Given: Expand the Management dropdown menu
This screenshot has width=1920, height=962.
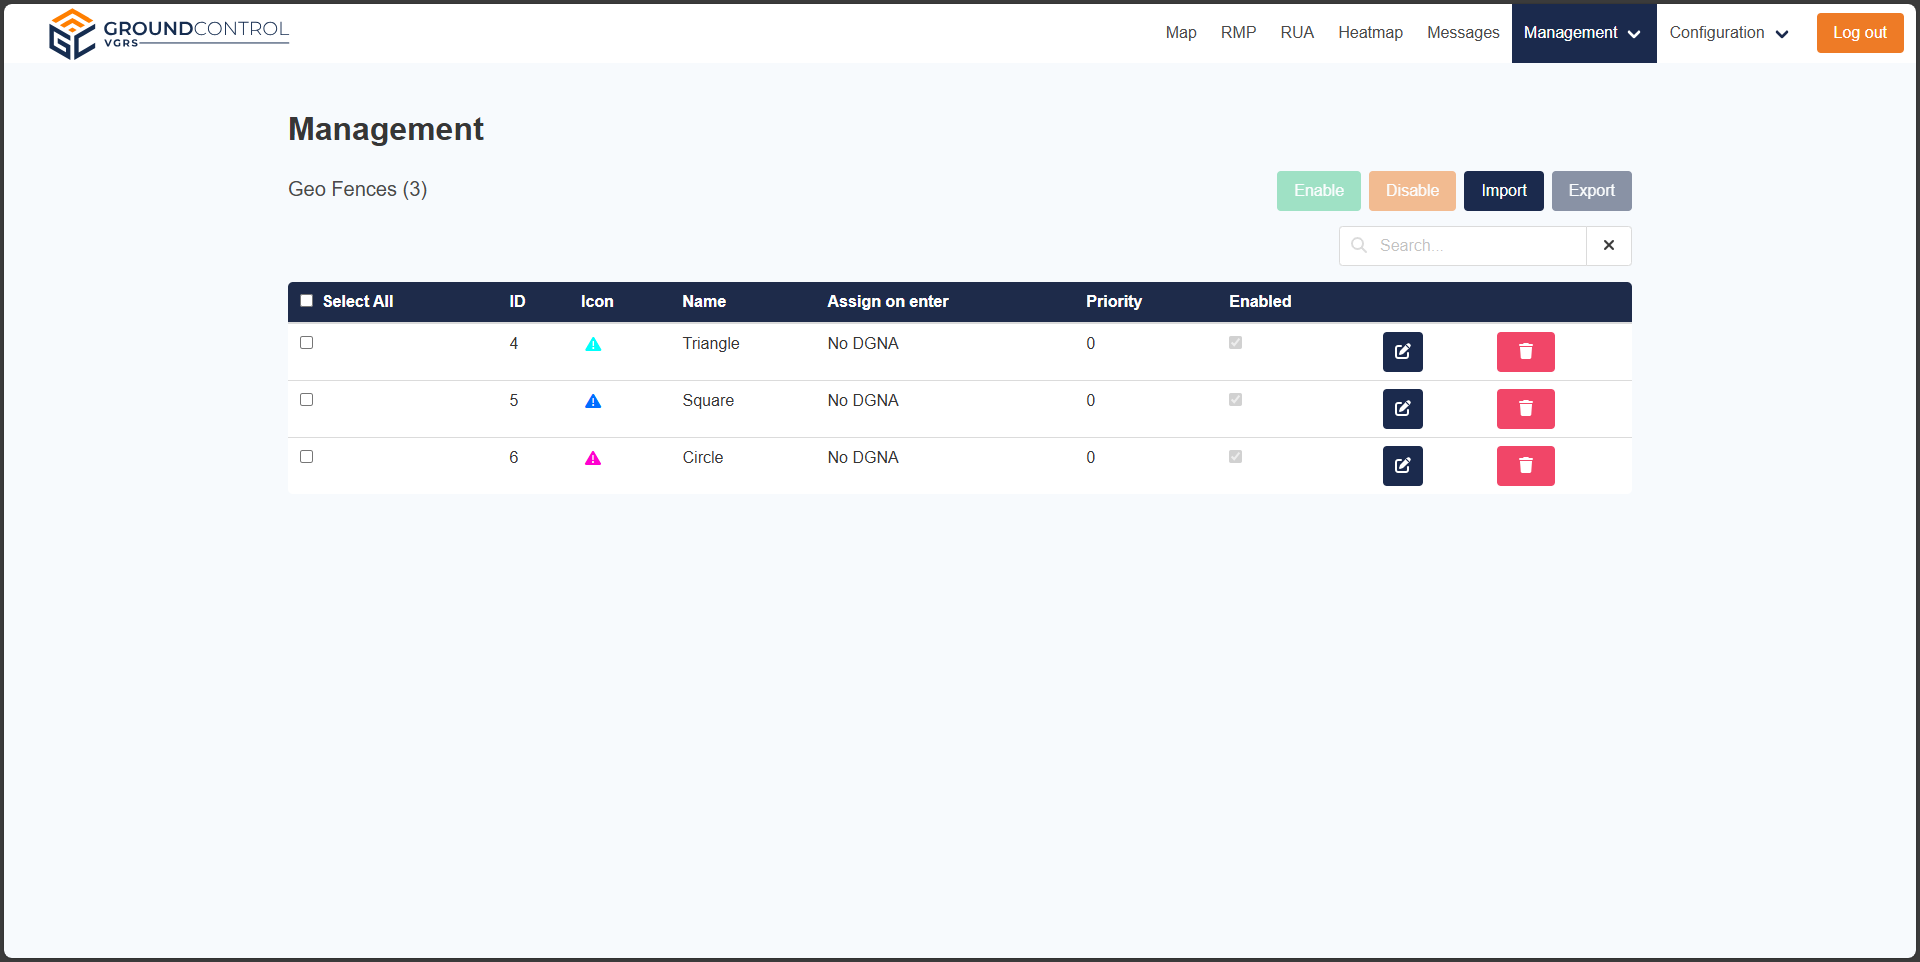Looking at the screenshot, I should tap(1583, 33).
